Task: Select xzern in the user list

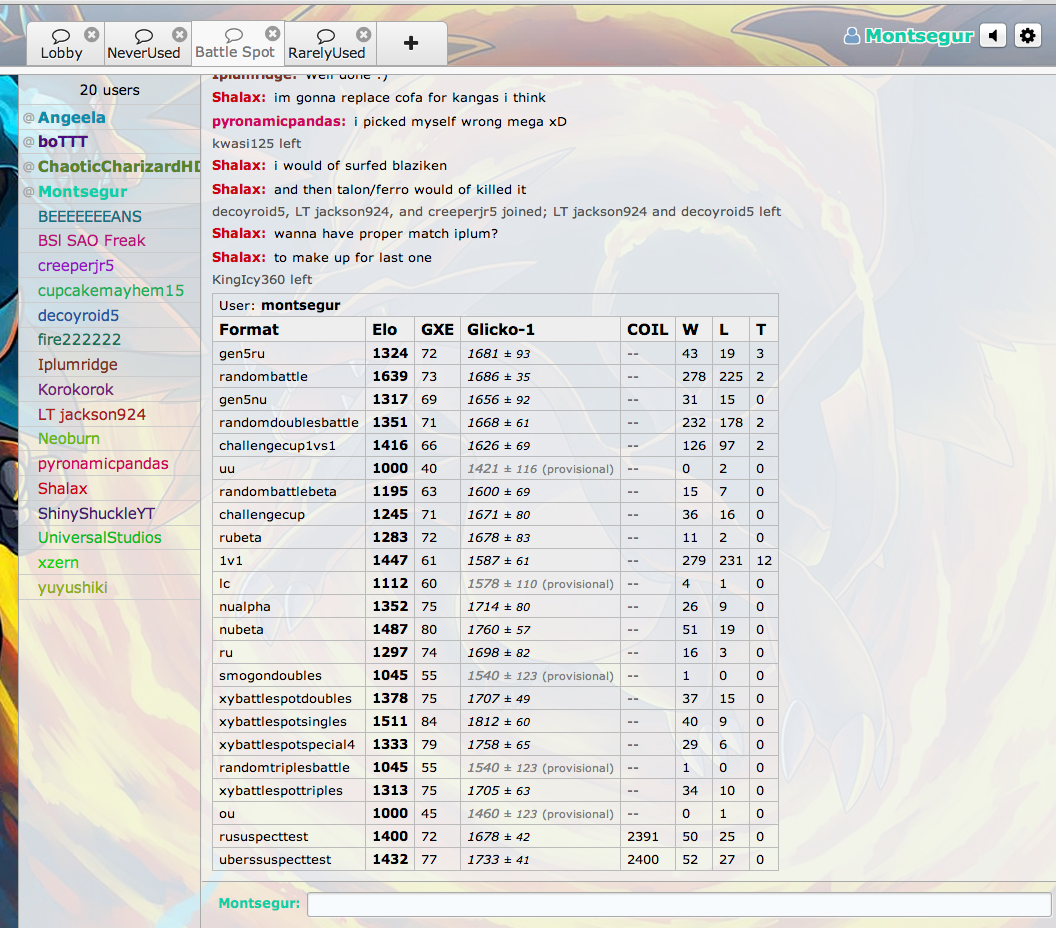Action: click(110, 562)
